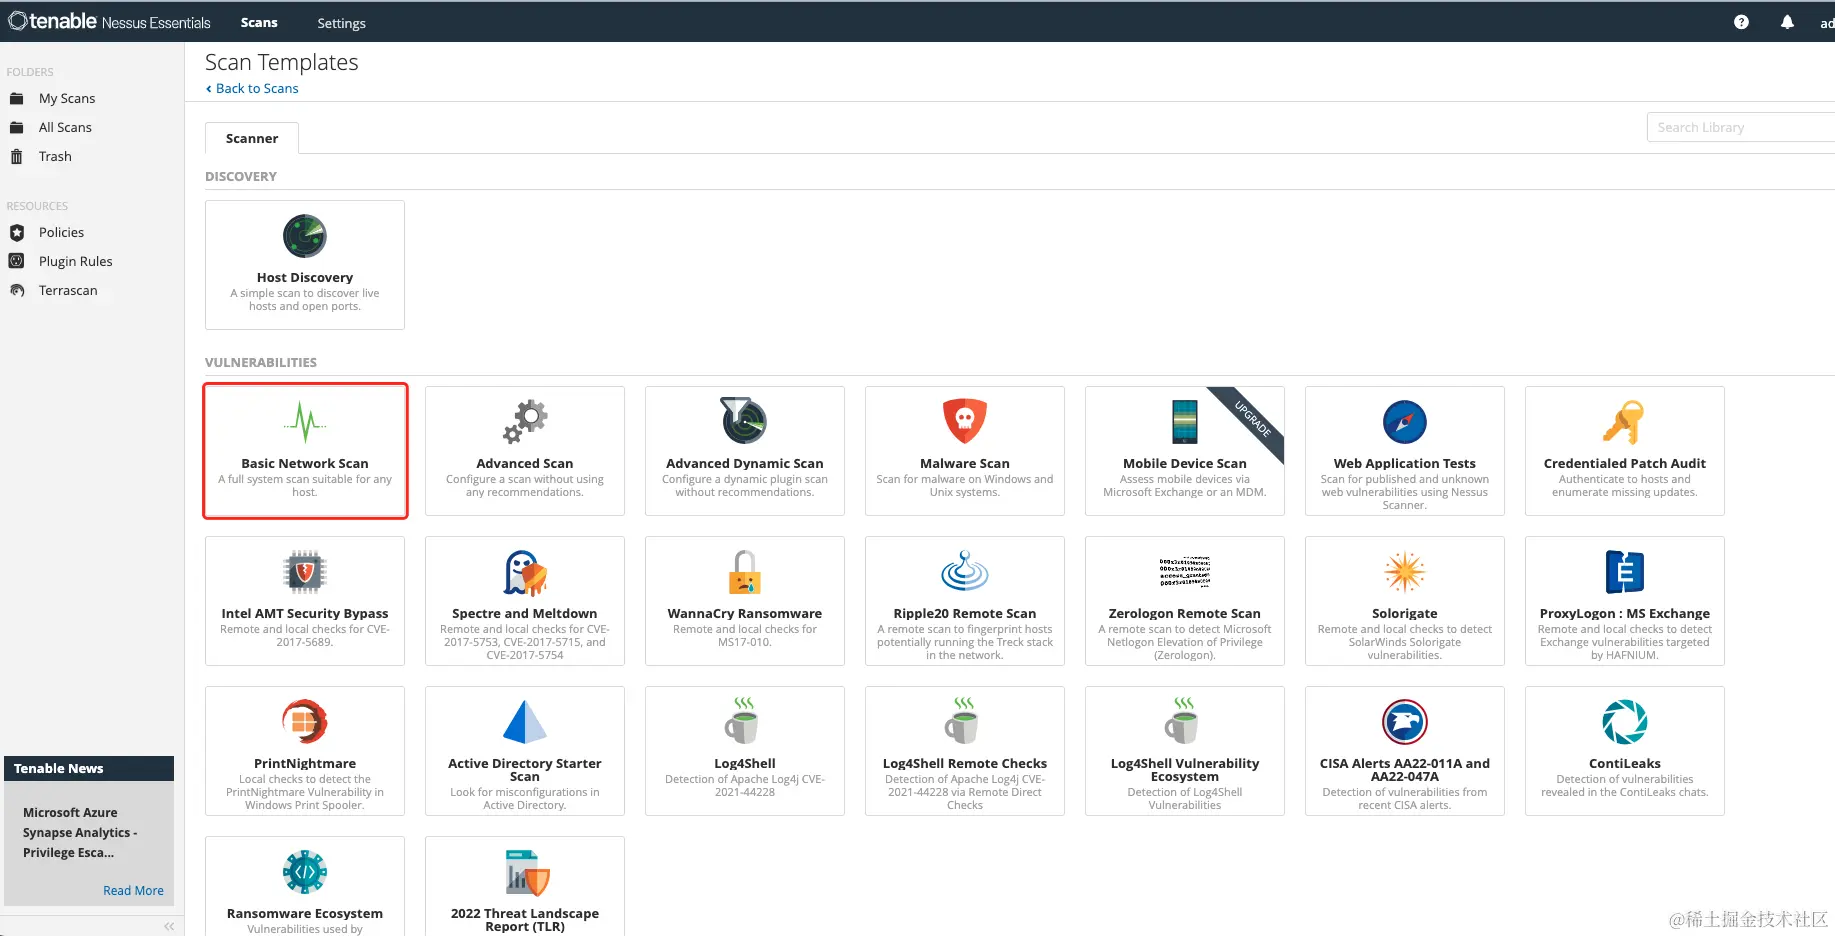The height and width of the screenshot is (936, 1835).
Task: Open Plugin Rules in Resources
Action: coord(75,261)
